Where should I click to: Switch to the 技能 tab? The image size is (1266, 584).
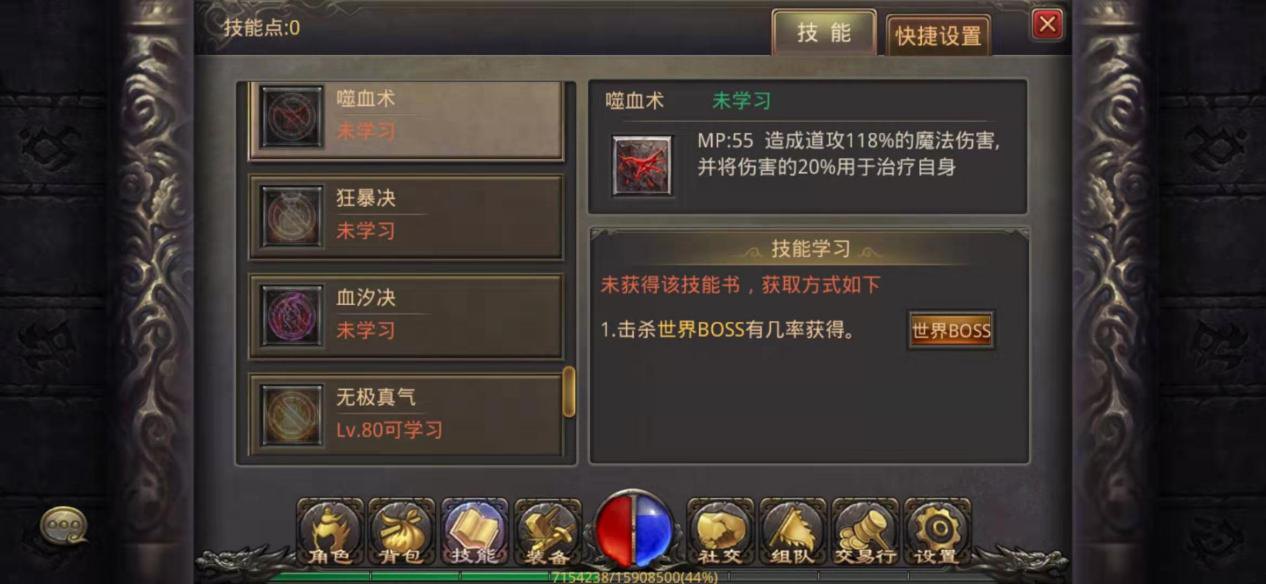click(x=824, y=33)
